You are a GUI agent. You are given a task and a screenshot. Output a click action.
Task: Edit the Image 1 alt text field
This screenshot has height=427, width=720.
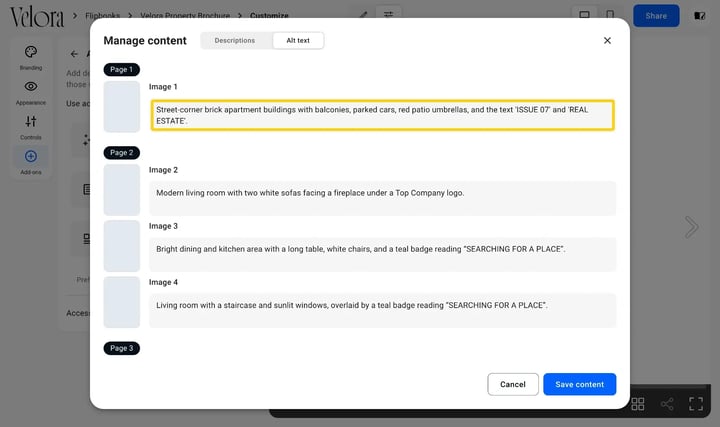[382, 115]
